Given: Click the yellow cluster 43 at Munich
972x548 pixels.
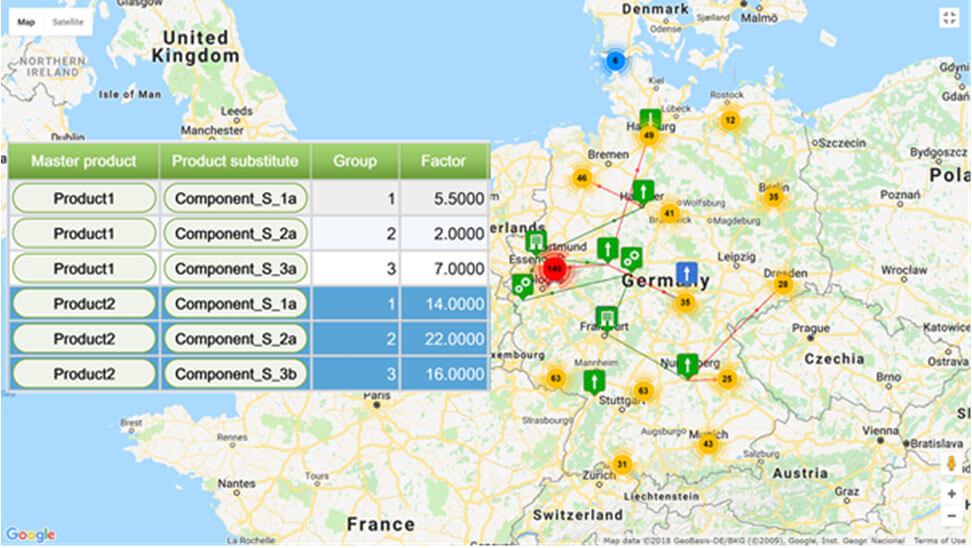Looking at the screenshot, I should tap(708, 444).
